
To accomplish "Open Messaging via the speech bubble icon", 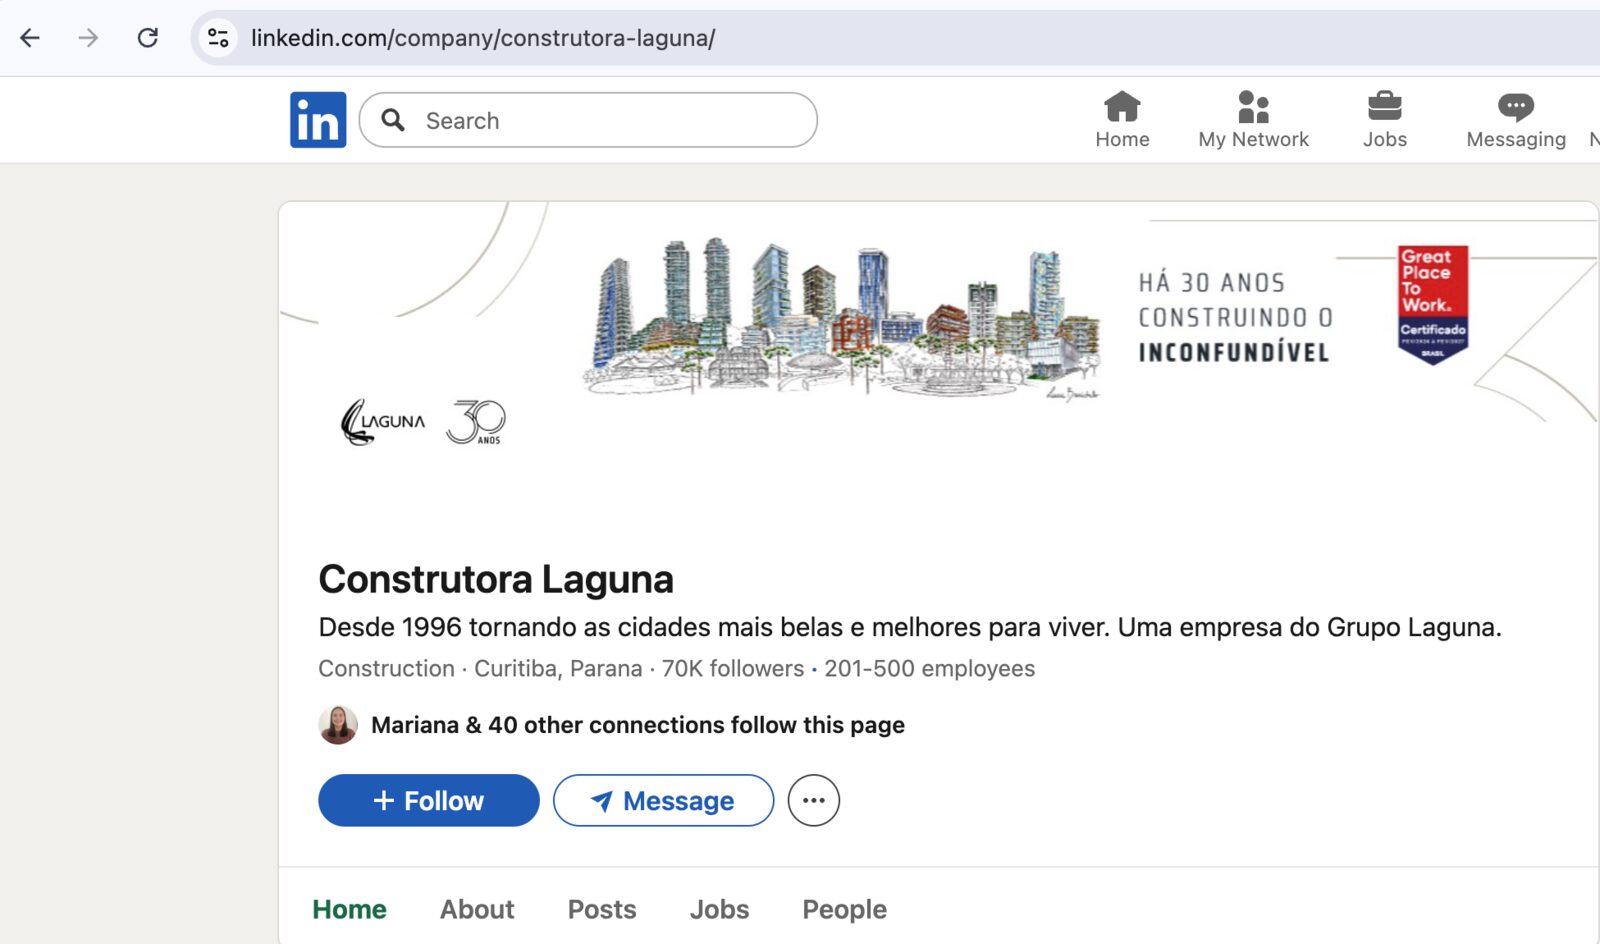I will point(1516,120).
